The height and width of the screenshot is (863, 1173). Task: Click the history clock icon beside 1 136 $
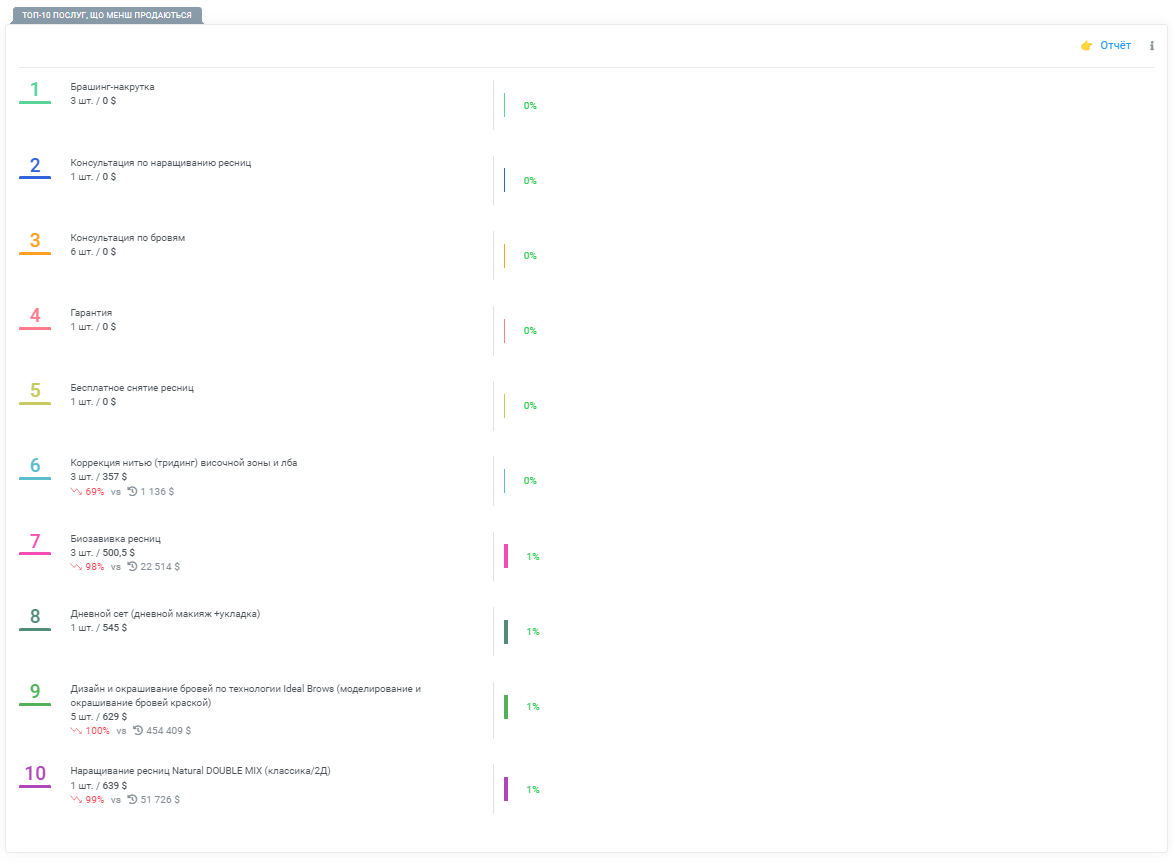point(132,492)
